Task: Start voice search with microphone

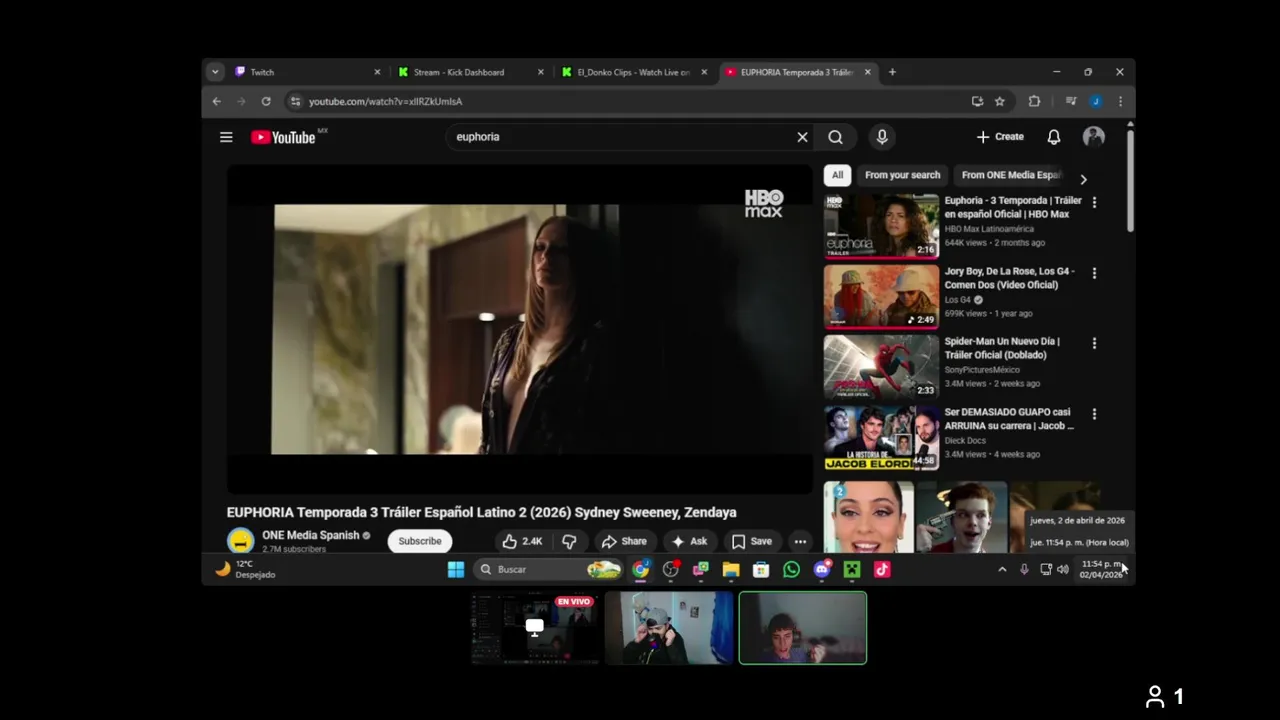Action: coord(881,137)
